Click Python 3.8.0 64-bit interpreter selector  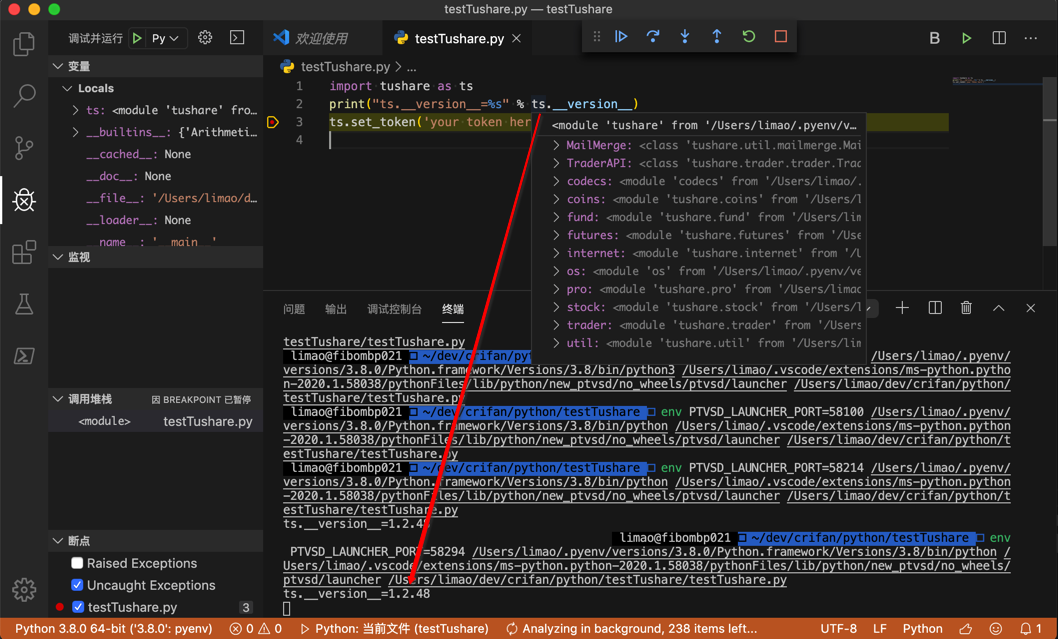(113, 629)
